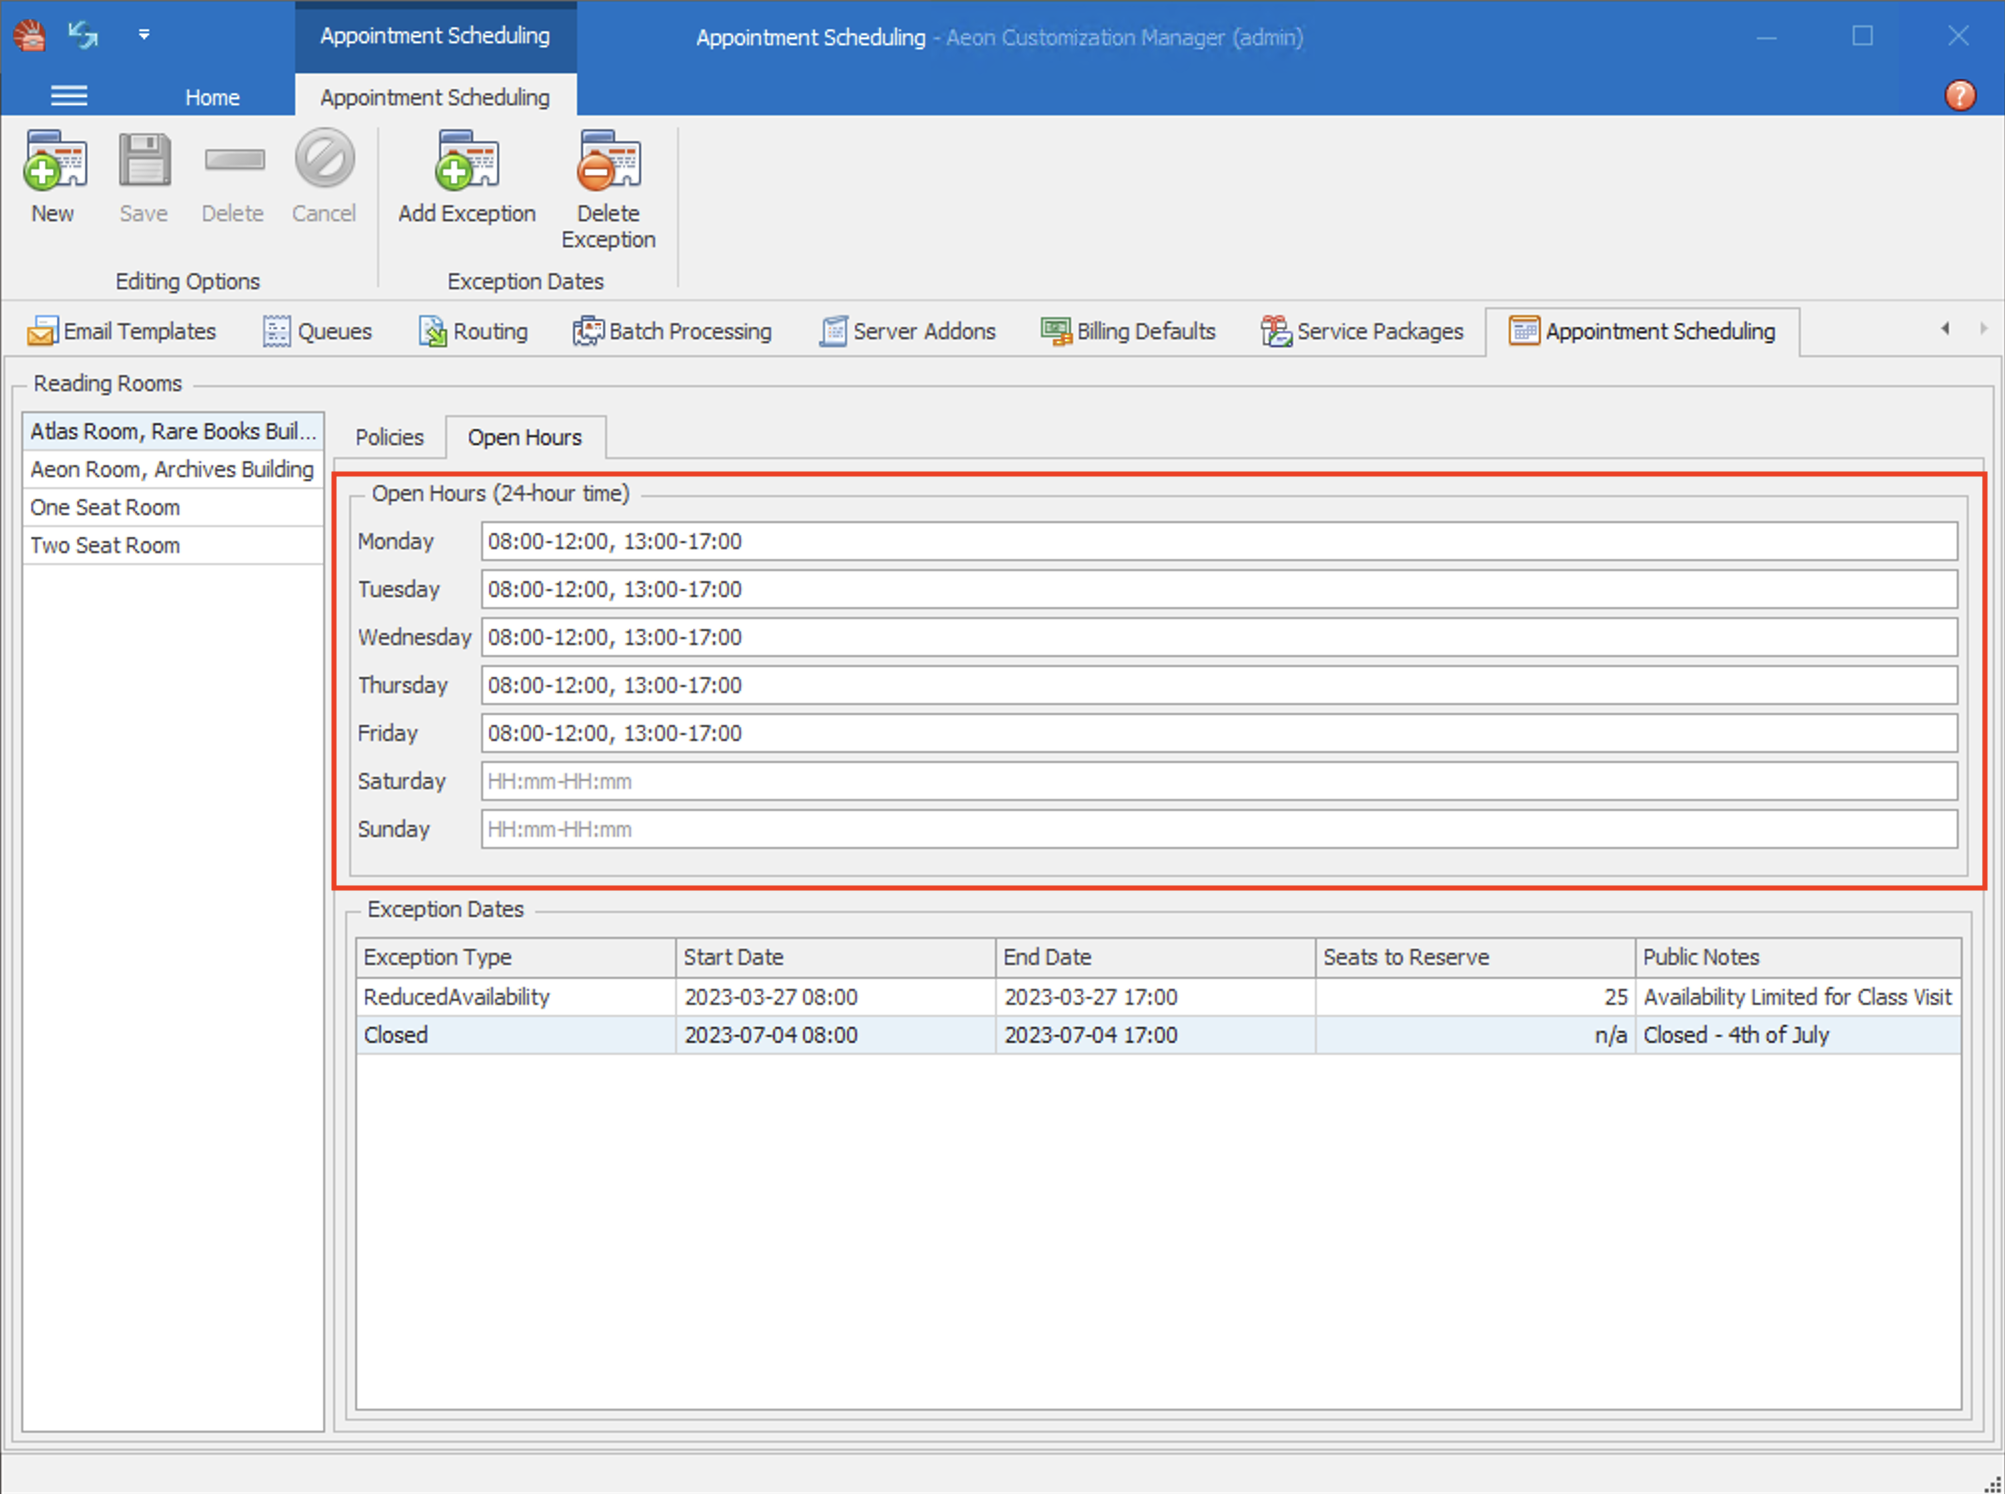Open the Billing Defaults section

coord(1128,331)
